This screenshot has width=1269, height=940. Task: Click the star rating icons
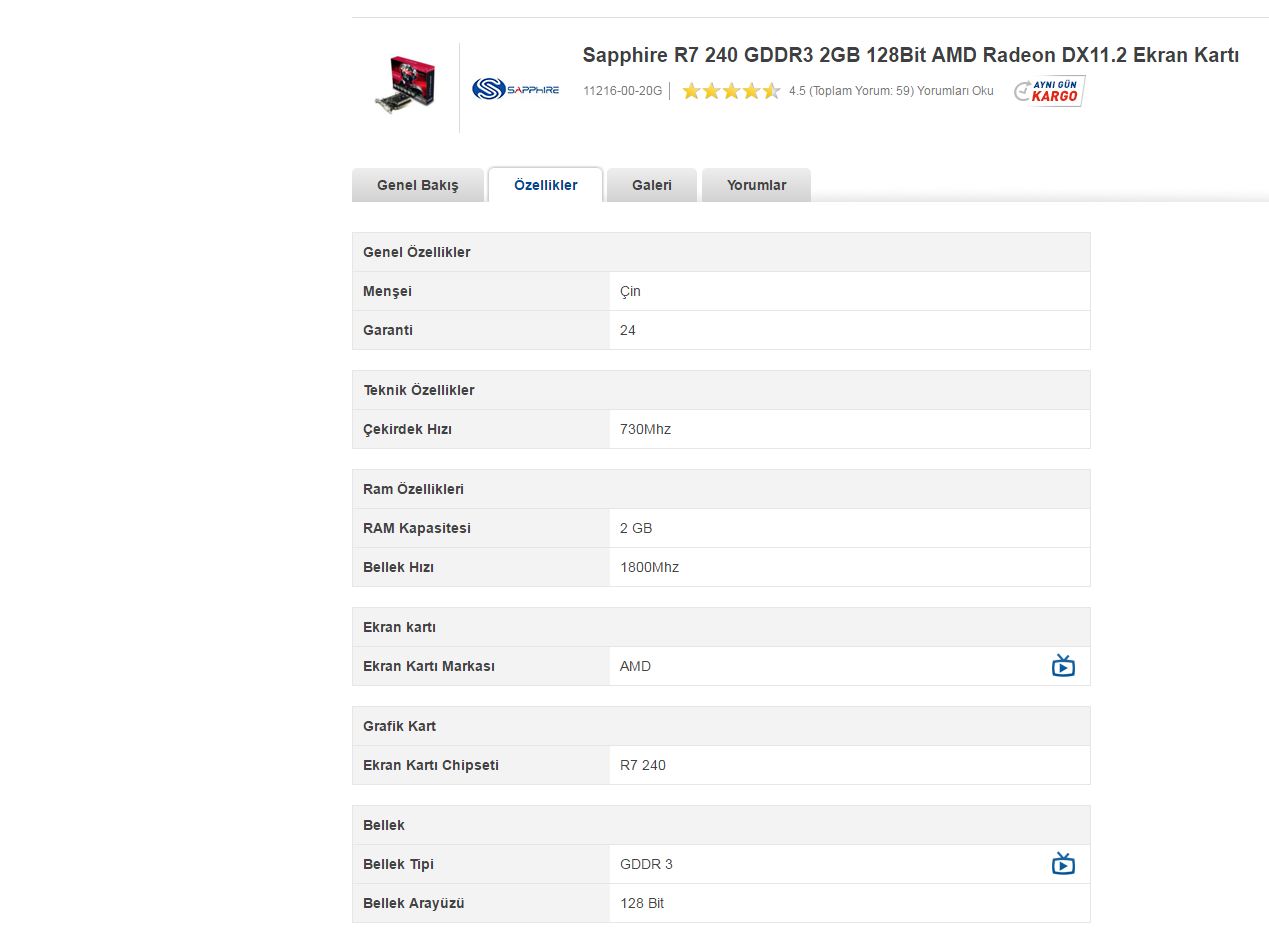coord(731,91)
